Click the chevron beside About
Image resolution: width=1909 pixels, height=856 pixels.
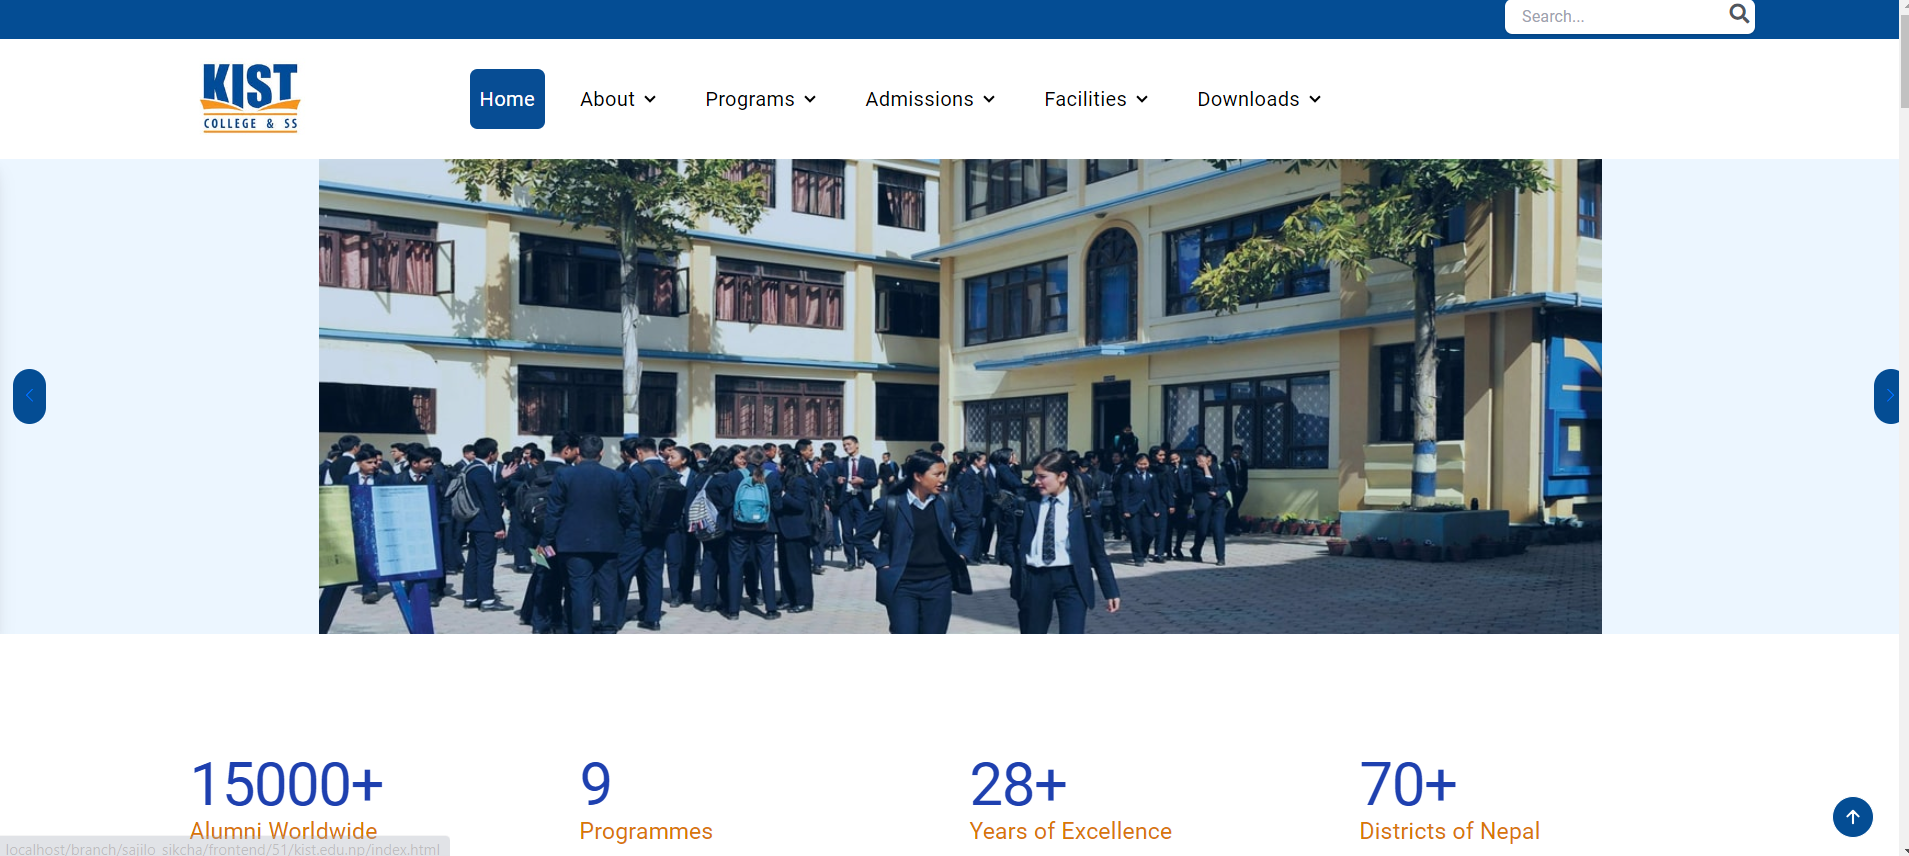pyautogui.click(x=650, y=99)
